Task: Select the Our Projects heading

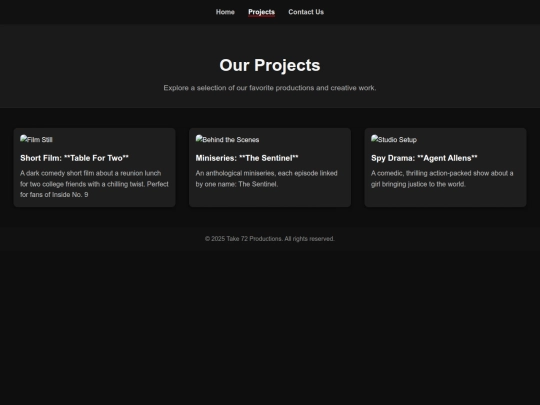Action: point(270,65)
